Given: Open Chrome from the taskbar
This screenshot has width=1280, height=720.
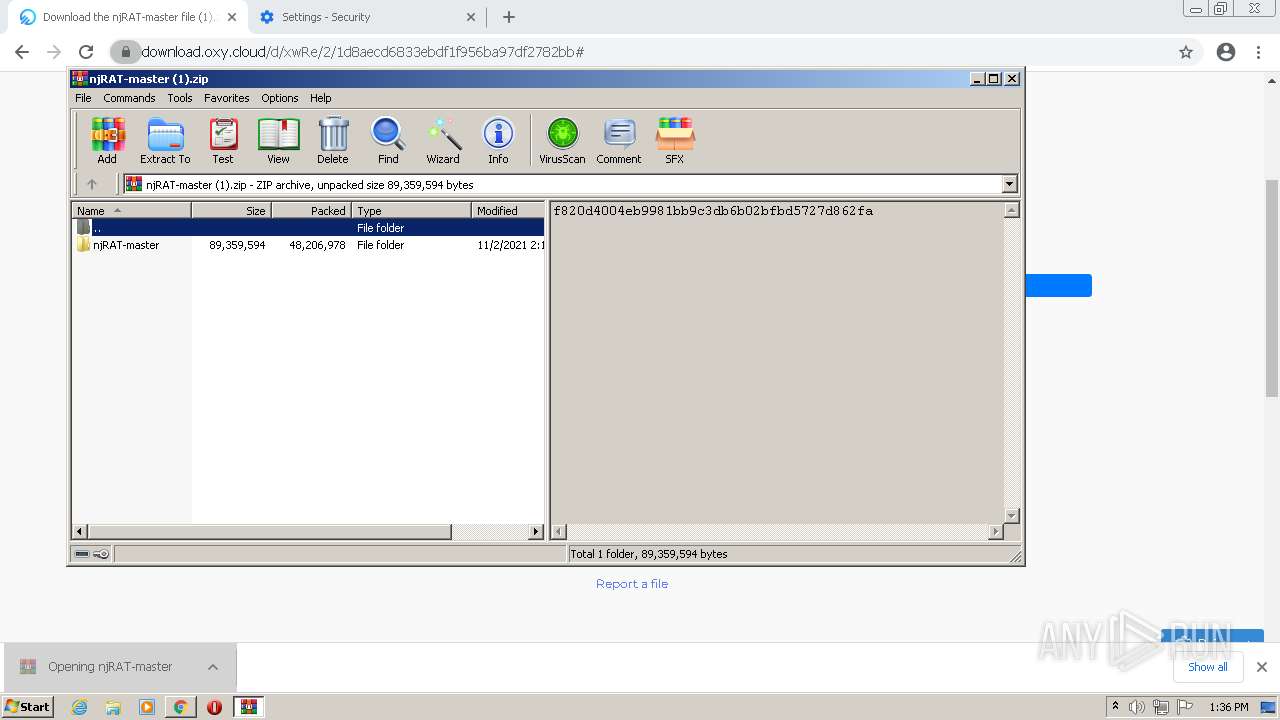Looking at the screenshot, I should point(180,707).
